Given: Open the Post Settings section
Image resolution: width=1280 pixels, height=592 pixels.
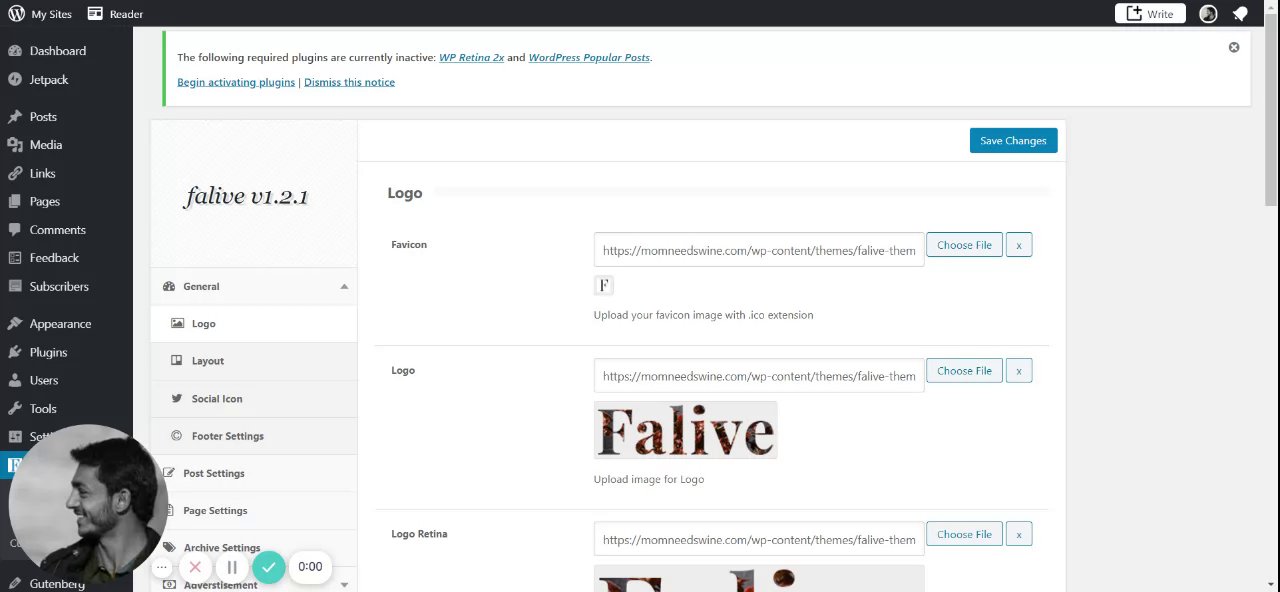Looking at the screenshot, I should (254, 474).
